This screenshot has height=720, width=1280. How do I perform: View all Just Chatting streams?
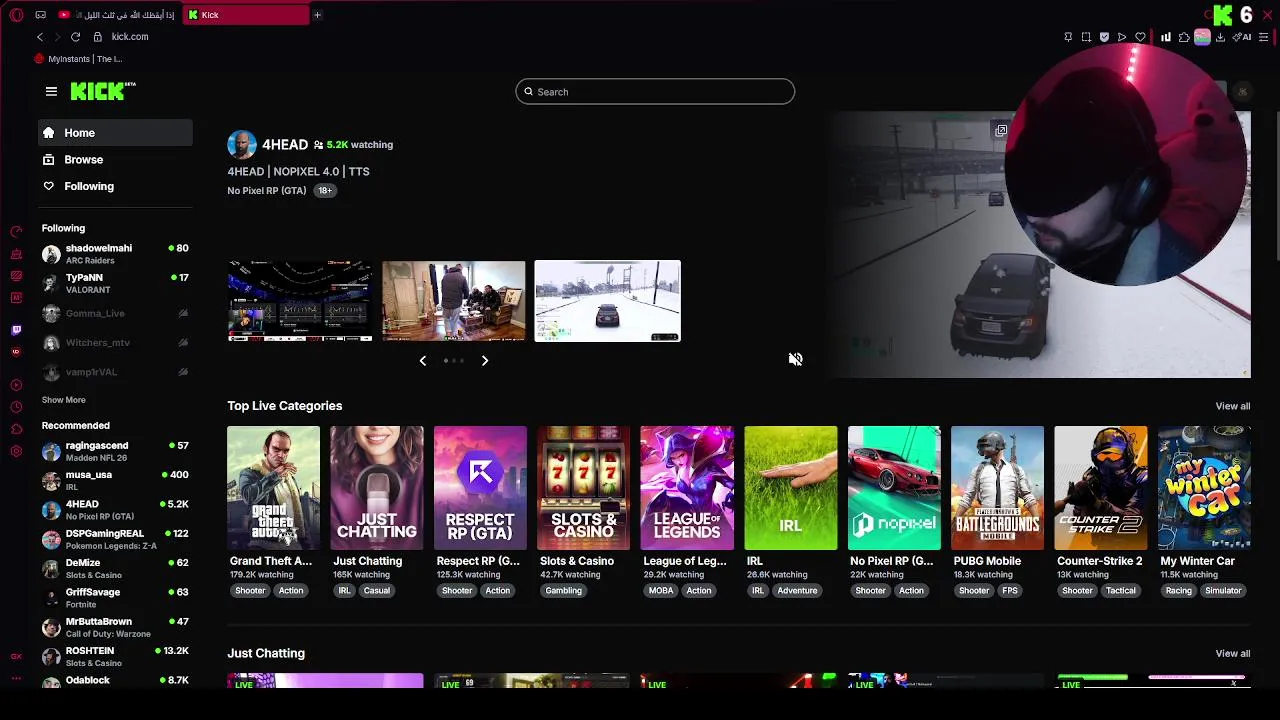pos(1232,653)
